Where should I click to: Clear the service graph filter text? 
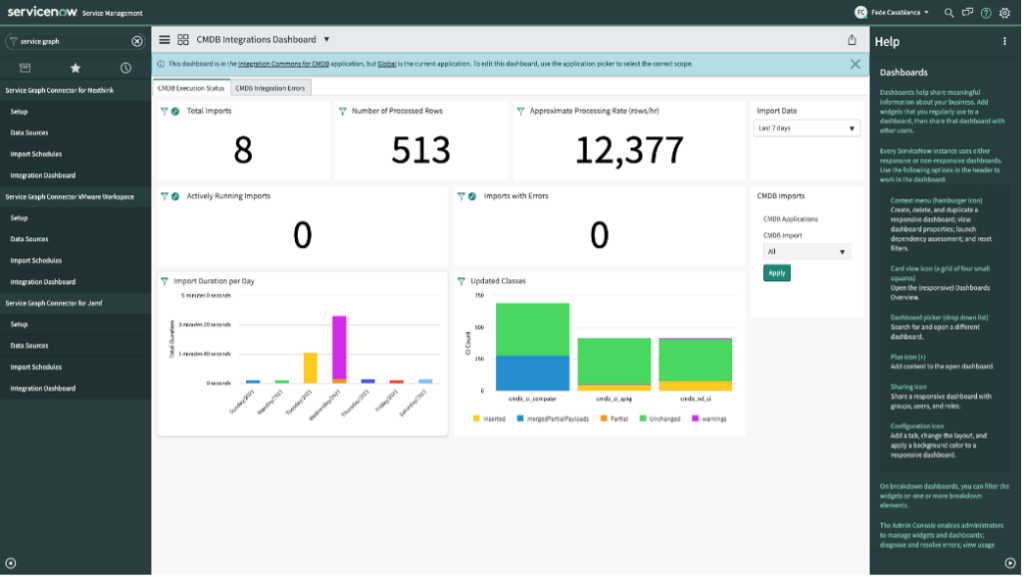137,43
